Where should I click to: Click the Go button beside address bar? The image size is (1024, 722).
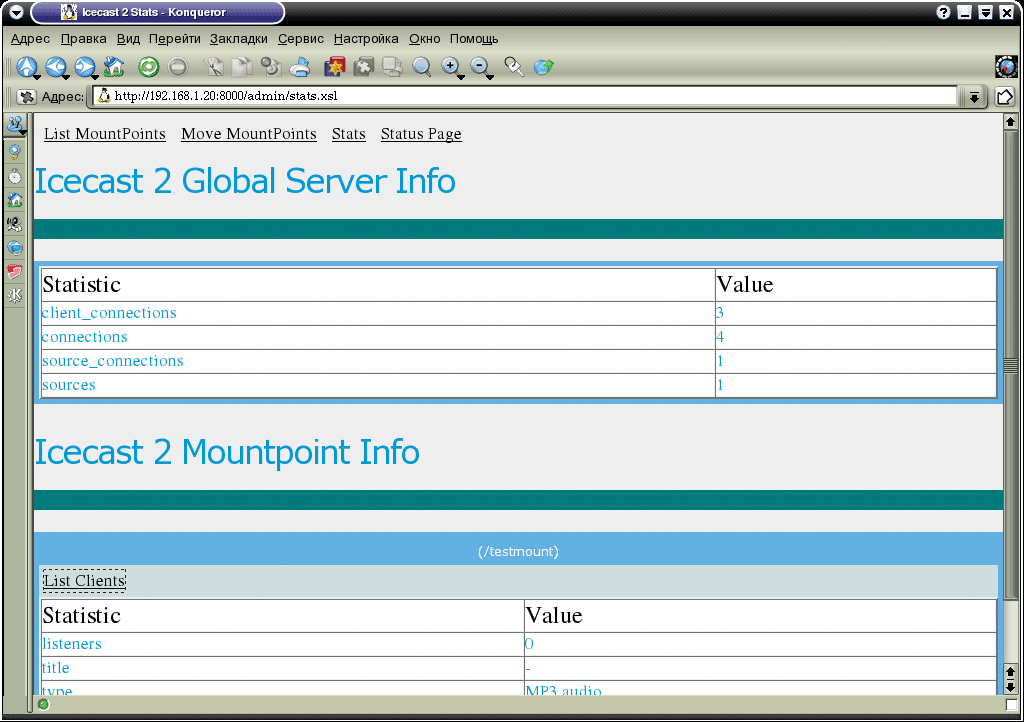pyautogui.click(x=1005, y=97)
